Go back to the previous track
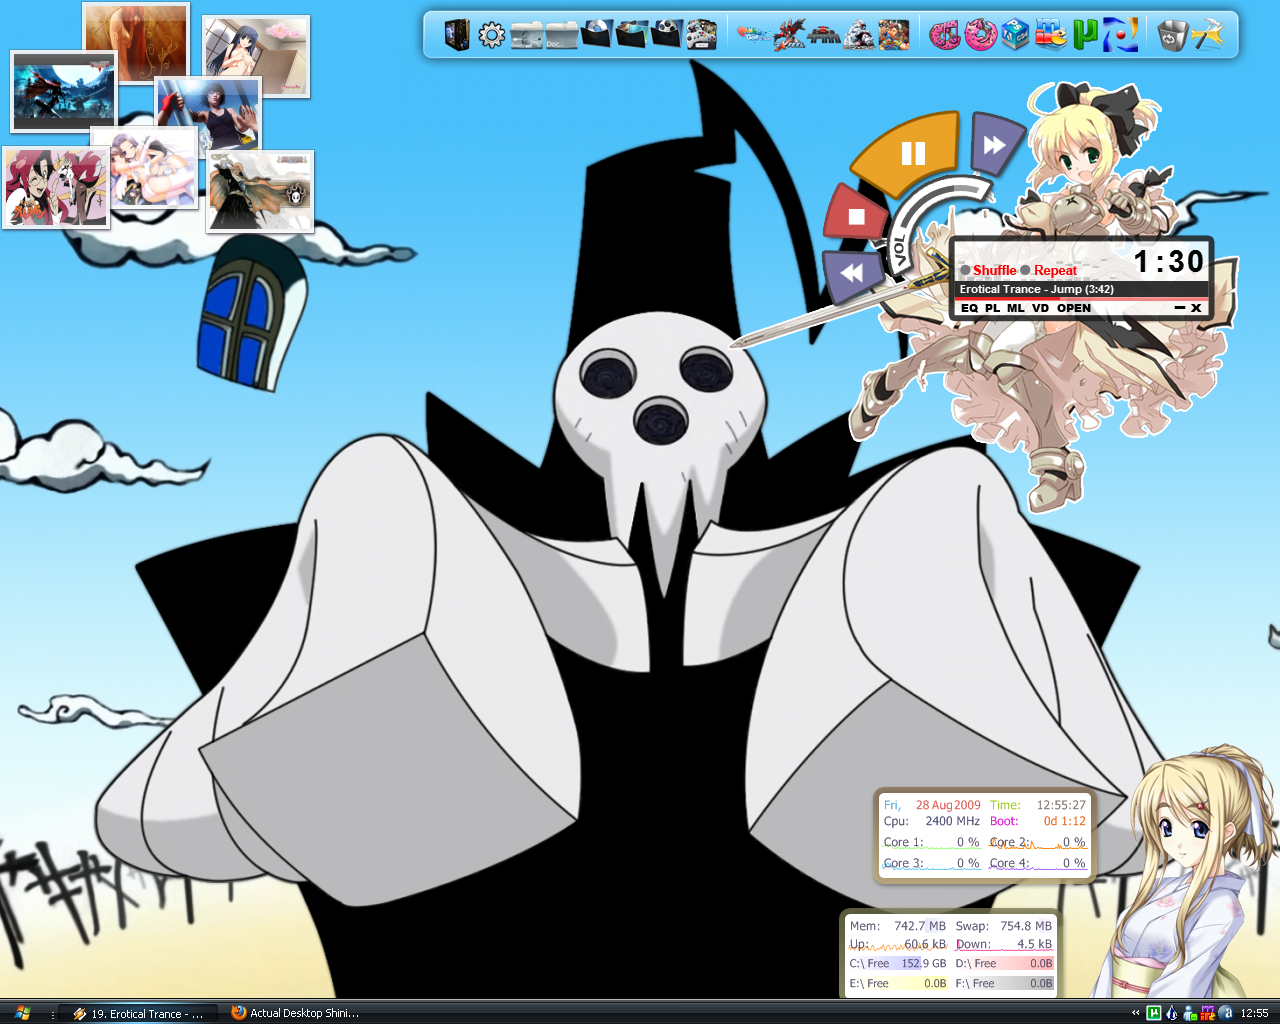The image size is (1280, 1024). click(853, 273)
